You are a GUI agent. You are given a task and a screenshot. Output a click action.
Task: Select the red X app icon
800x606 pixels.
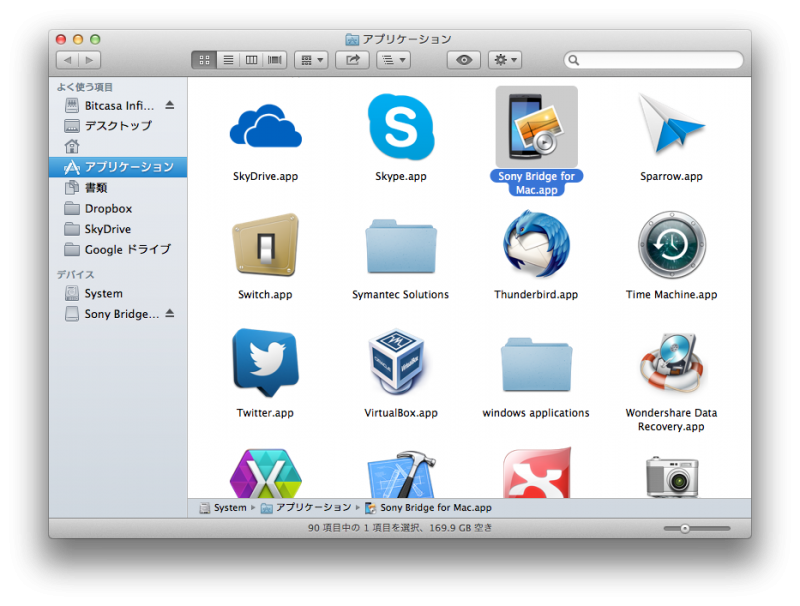pyautogui.click(x=537, y=473)
